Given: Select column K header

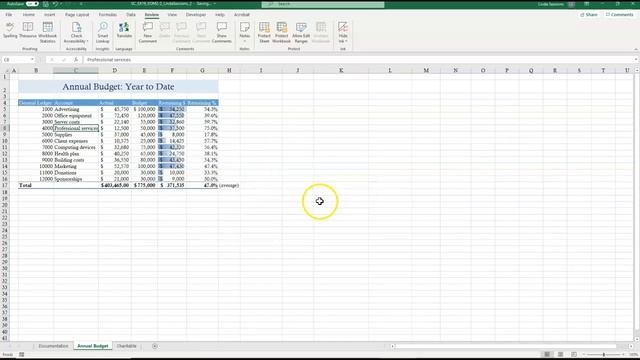Looking at the screenshot, I should point(341,71).
